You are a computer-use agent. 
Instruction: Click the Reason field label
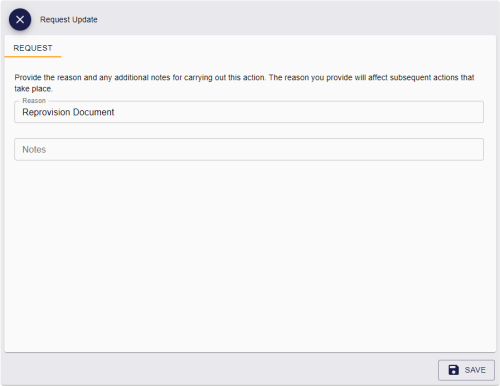34,101
